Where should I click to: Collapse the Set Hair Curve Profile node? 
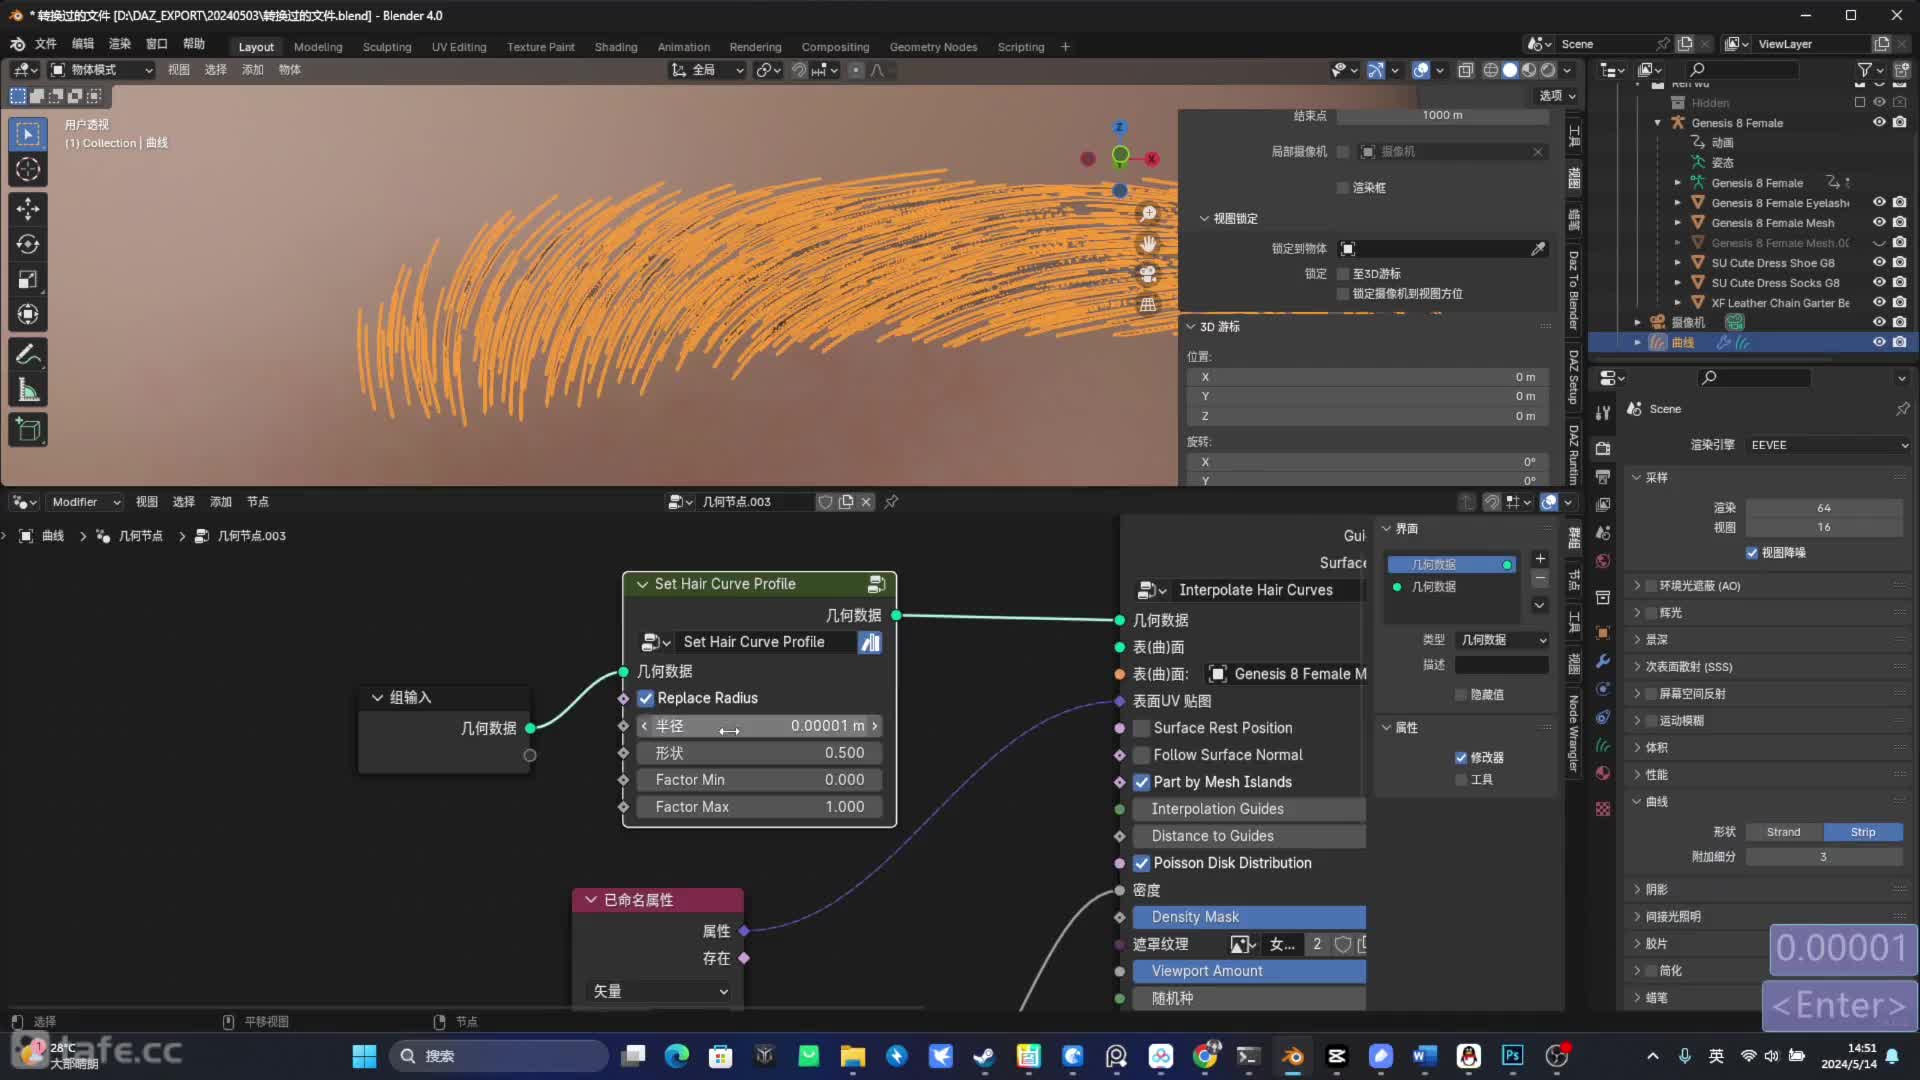pos(642,584)
